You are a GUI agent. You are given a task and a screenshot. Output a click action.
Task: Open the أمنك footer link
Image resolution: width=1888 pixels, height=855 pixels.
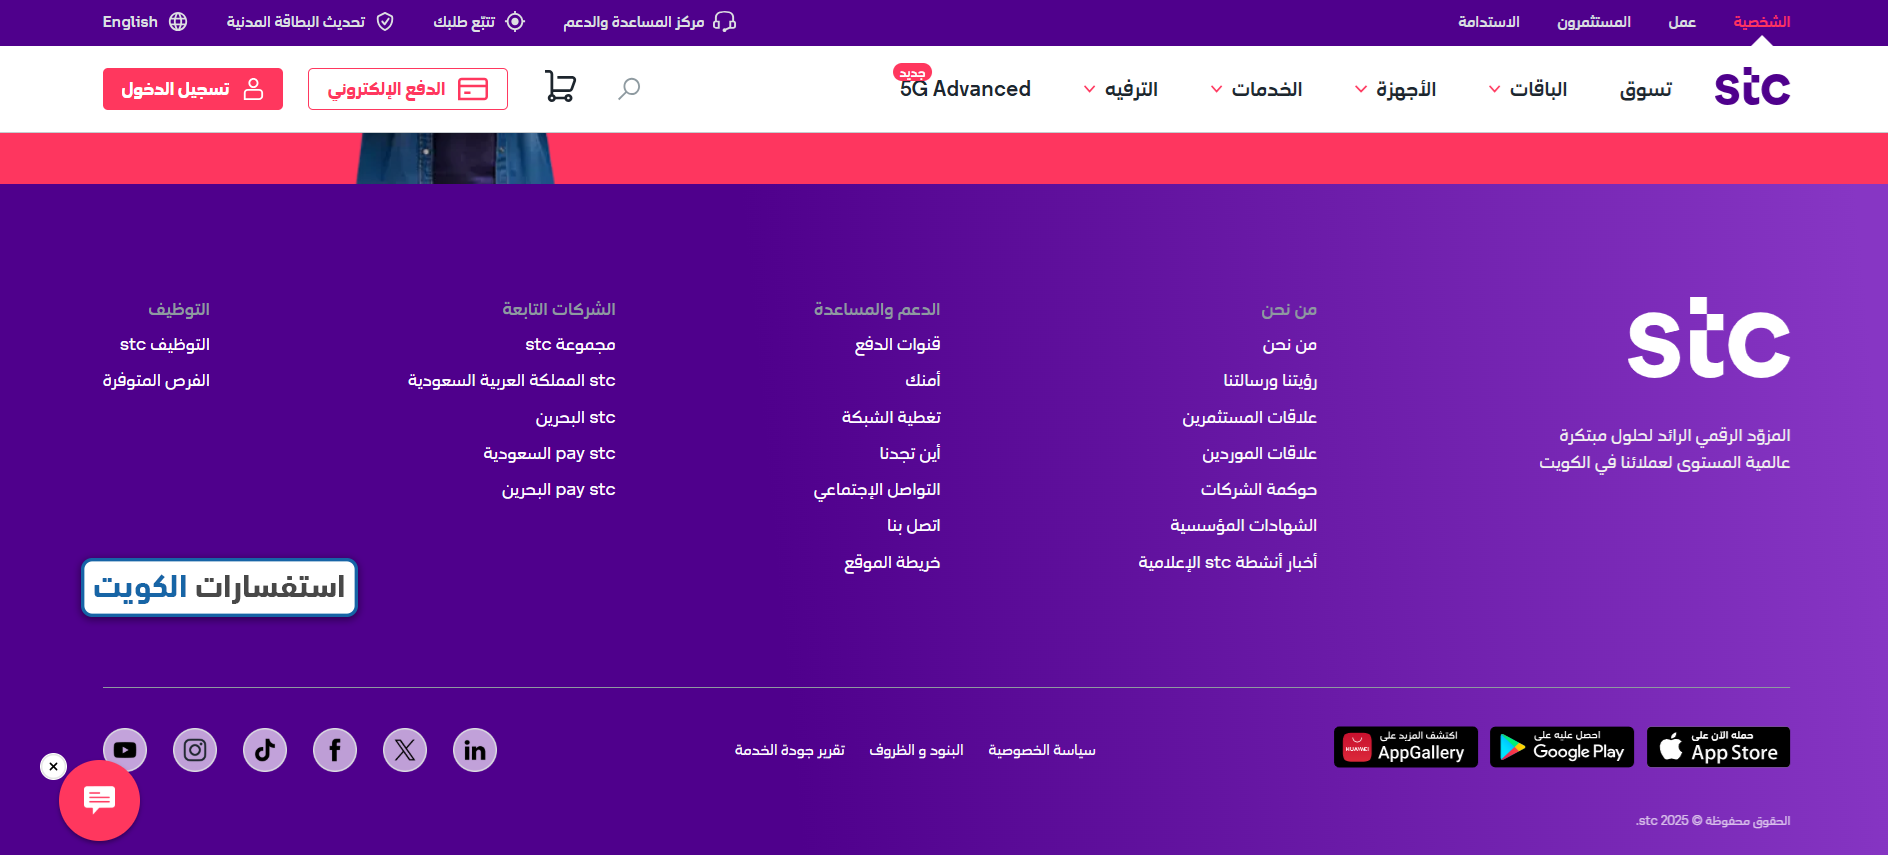pyautogui.click(x=923, y=380)
